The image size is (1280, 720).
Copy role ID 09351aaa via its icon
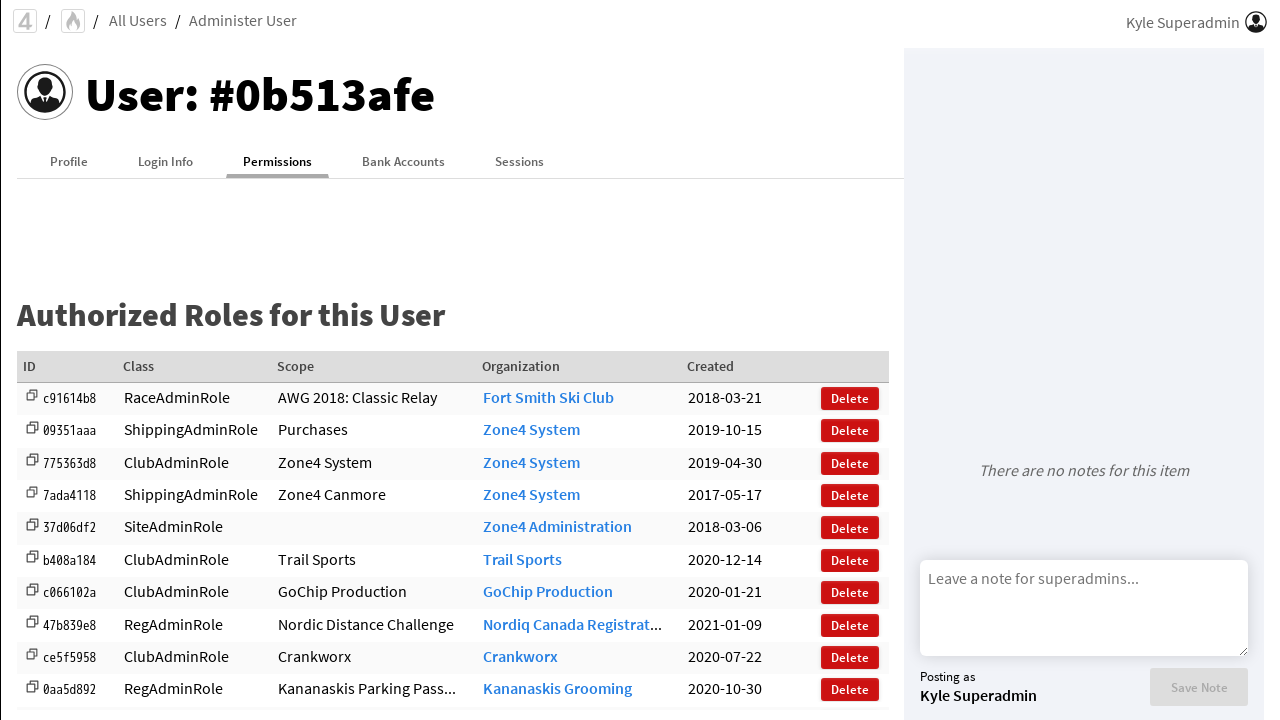[x=32, y=429]
